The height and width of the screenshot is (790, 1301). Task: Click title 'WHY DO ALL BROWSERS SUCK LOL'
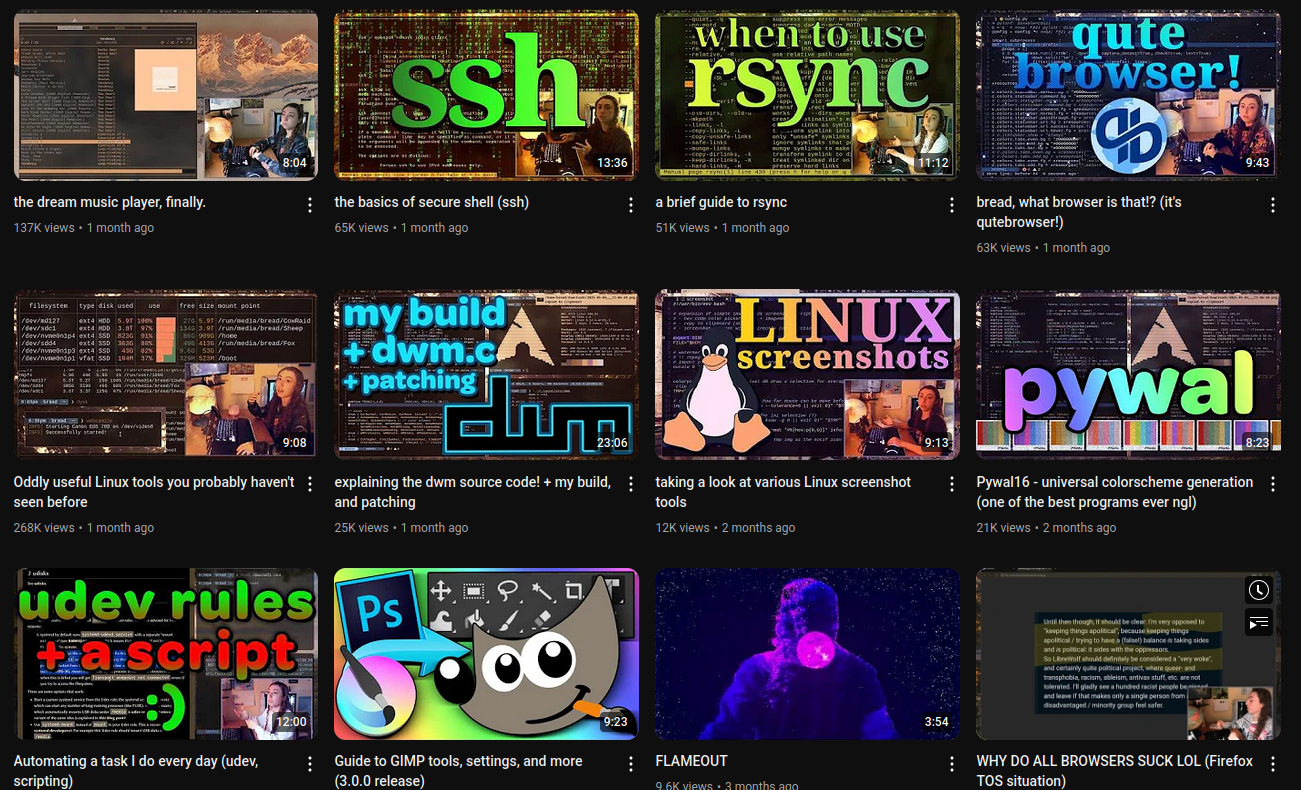(1115, 770)
